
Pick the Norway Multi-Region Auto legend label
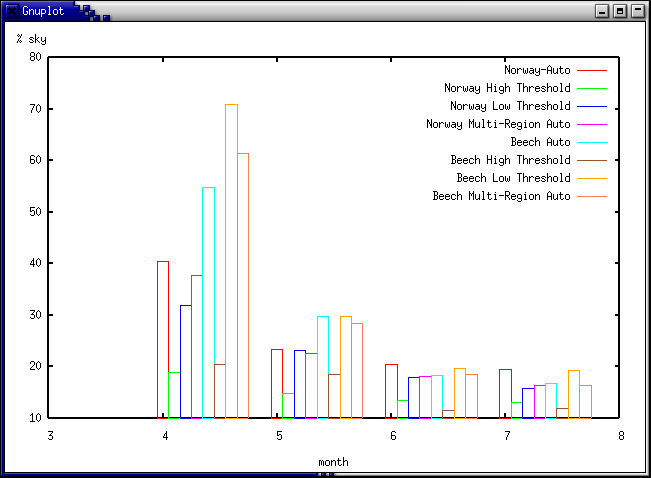coord(498,124)
